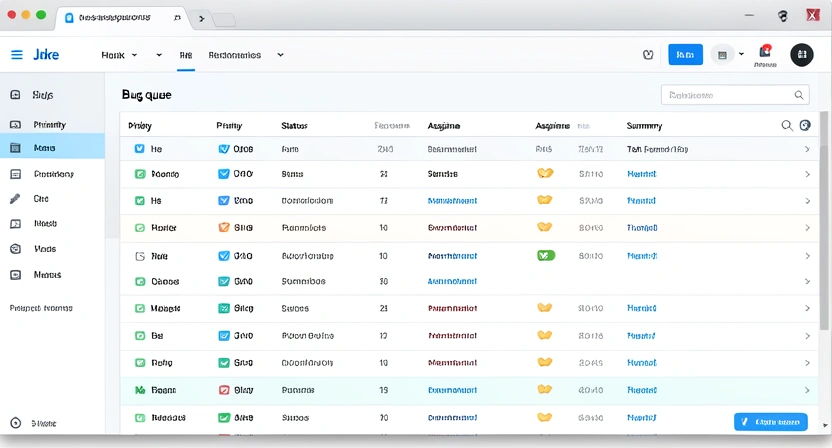This screenshot has width=832, height=448.
Task: Click the green badge in Nue row
Action: 546,255
